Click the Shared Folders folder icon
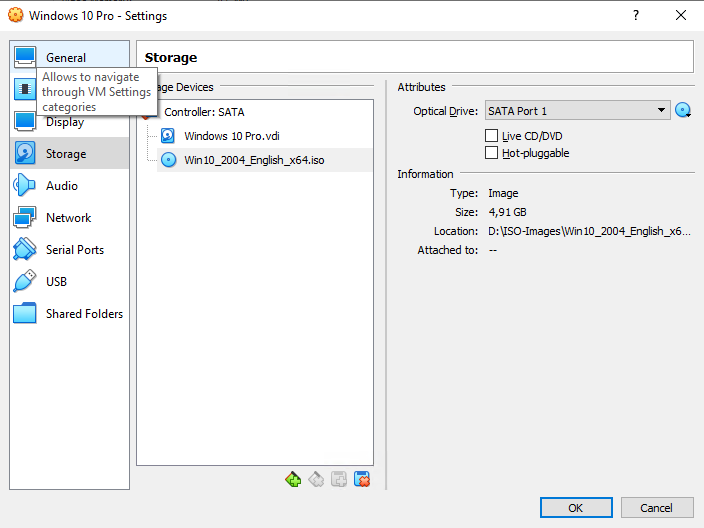 coord(25,313)
